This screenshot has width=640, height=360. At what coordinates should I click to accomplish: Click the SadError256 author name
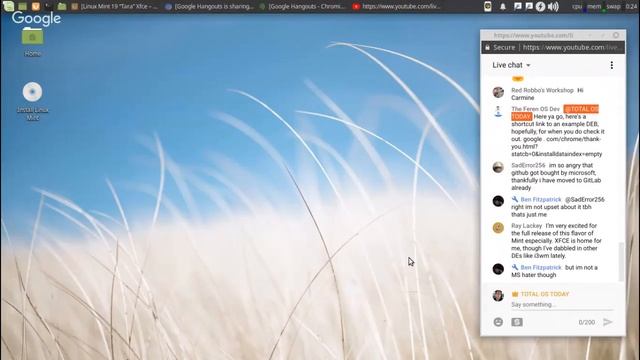click(528, 165)
